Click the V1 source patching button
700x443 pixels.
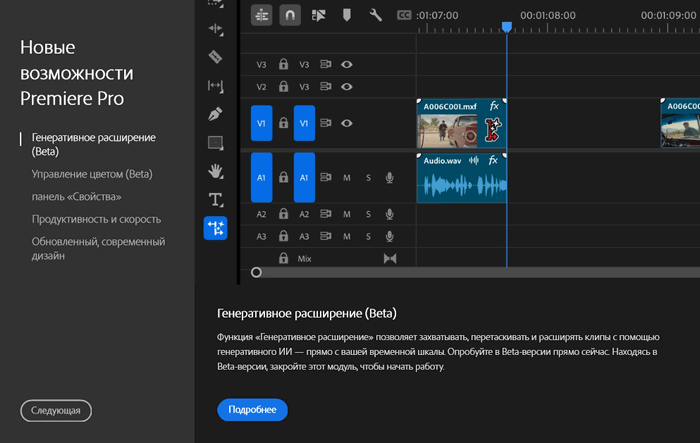(x=262, y=123)
